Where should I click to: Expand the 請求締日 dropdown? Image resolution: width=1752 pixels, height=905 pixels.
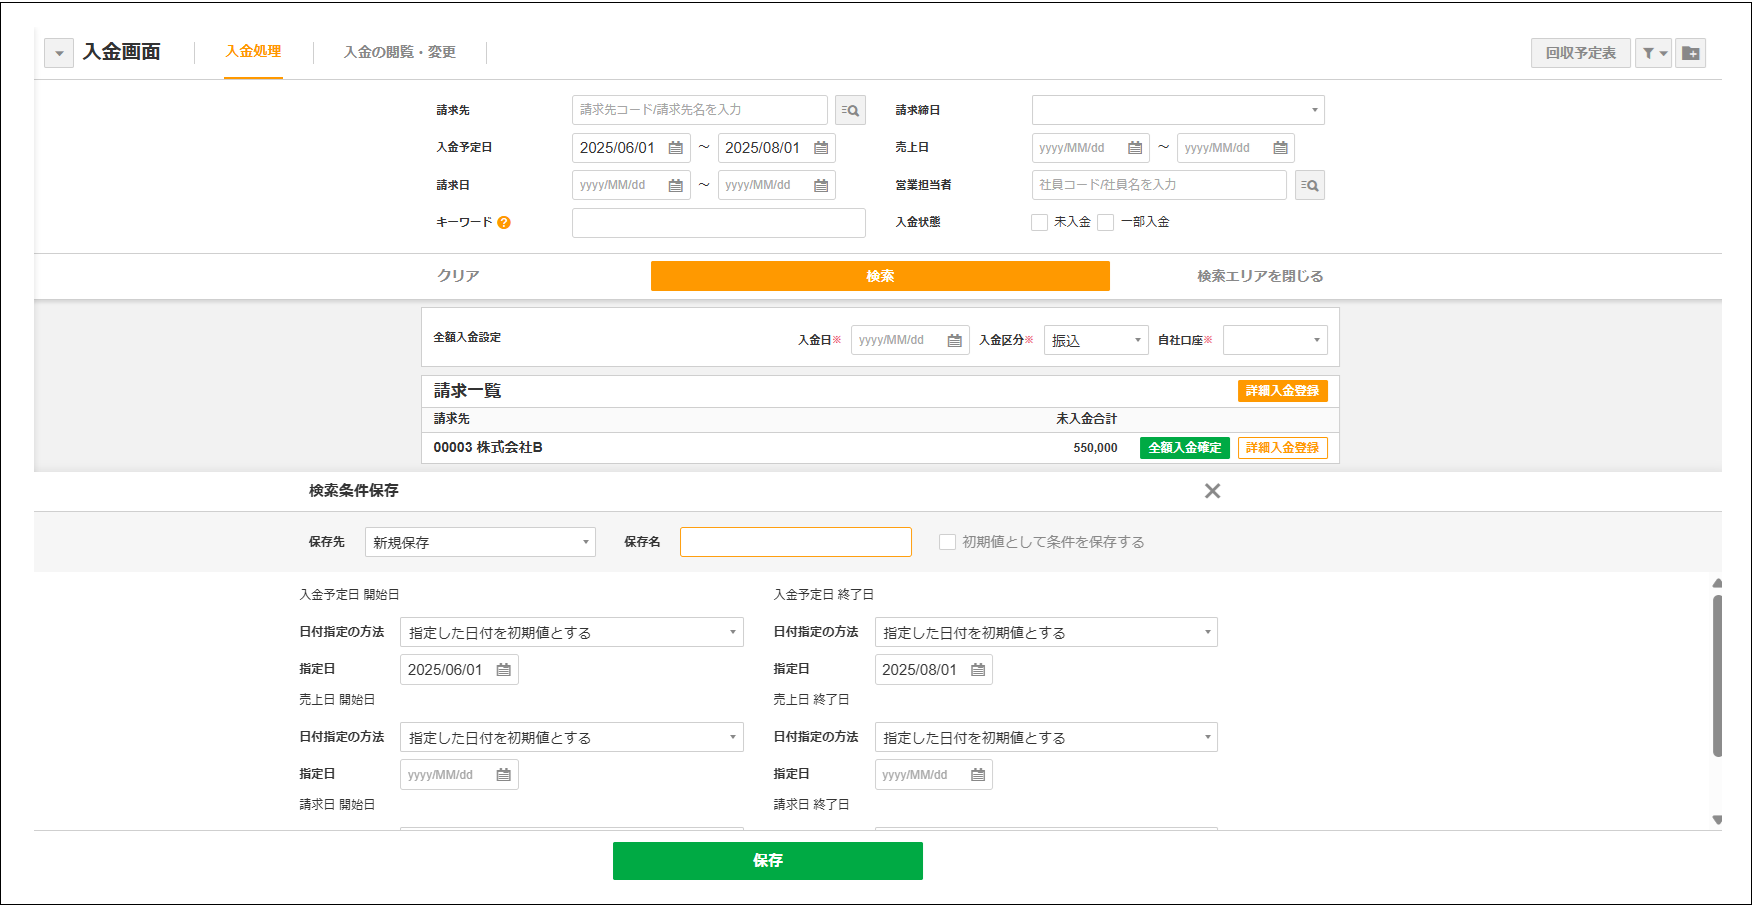point(1177,110)
